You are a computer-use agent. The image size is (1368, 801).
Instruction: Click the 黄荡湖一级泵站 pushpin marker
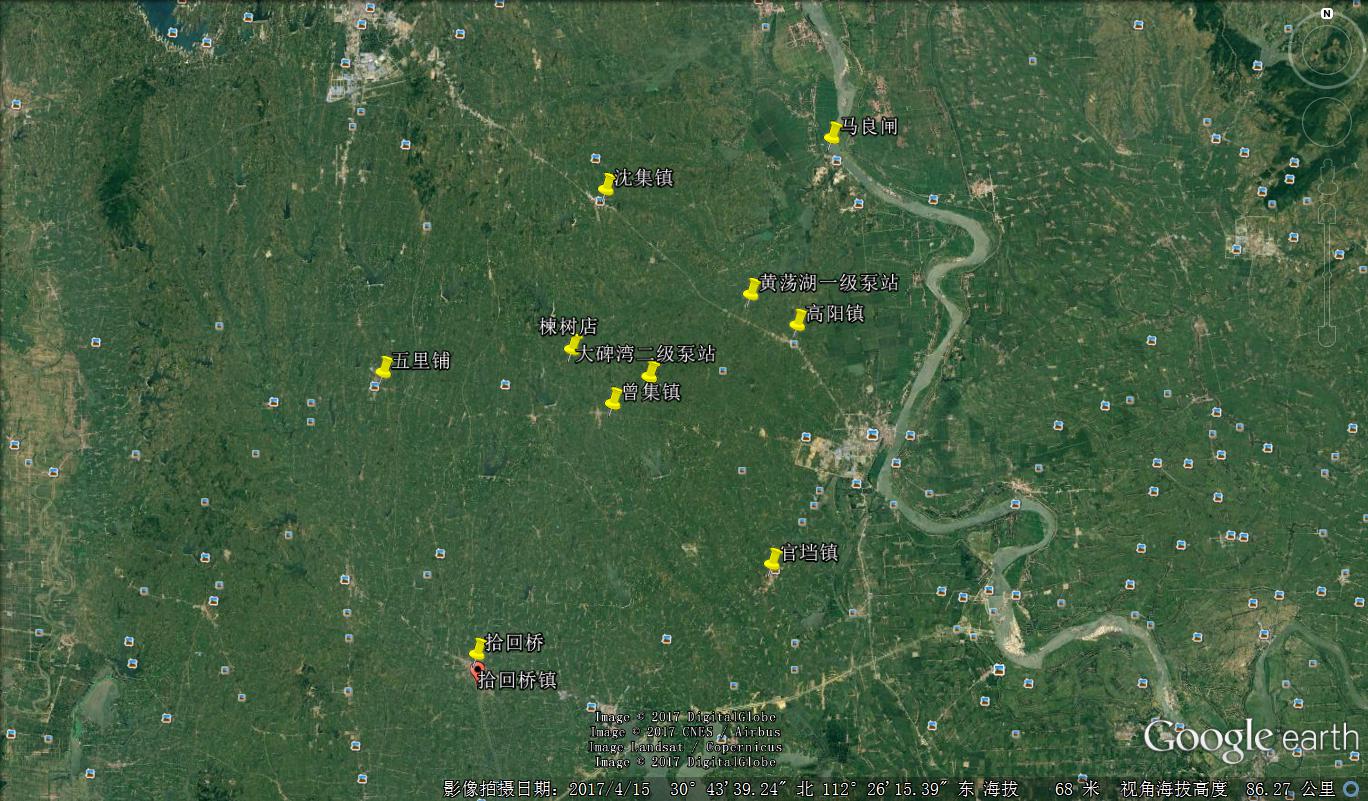tap(752, 289)
